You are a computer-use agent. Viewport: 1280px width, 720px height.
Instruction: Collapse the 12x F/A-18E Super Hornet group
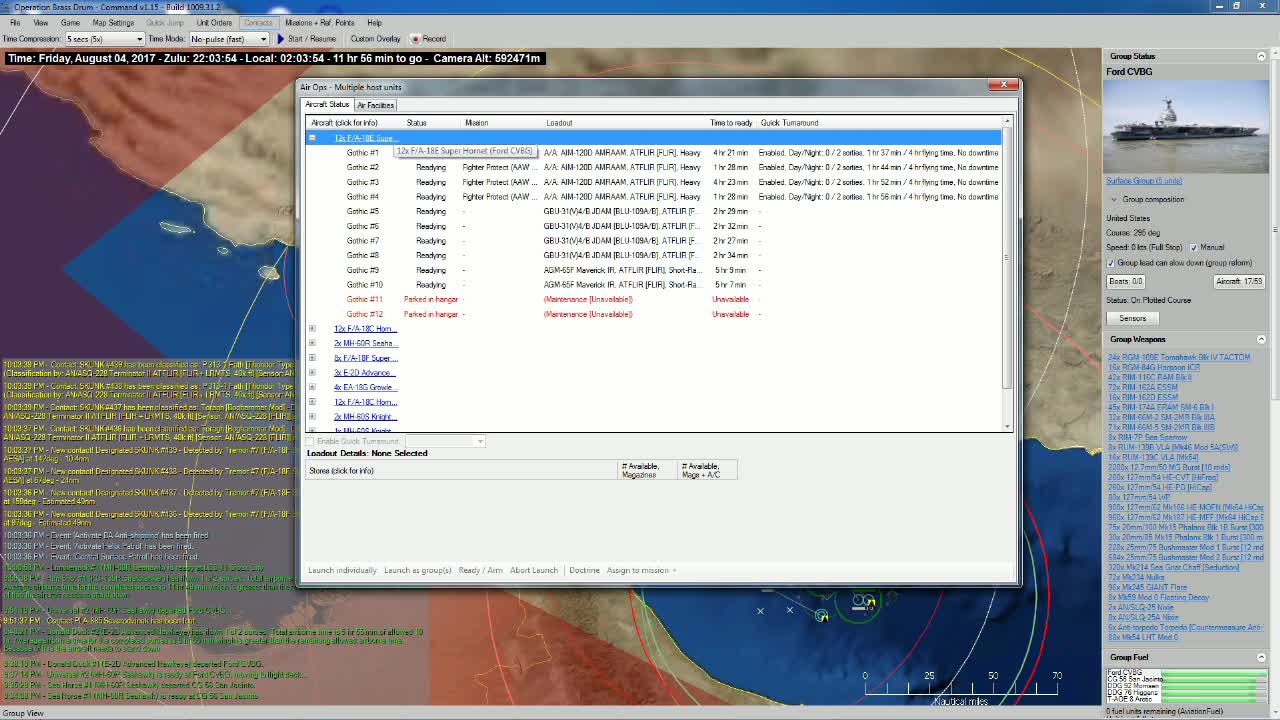pyautogui.click(x=312, y=138)
